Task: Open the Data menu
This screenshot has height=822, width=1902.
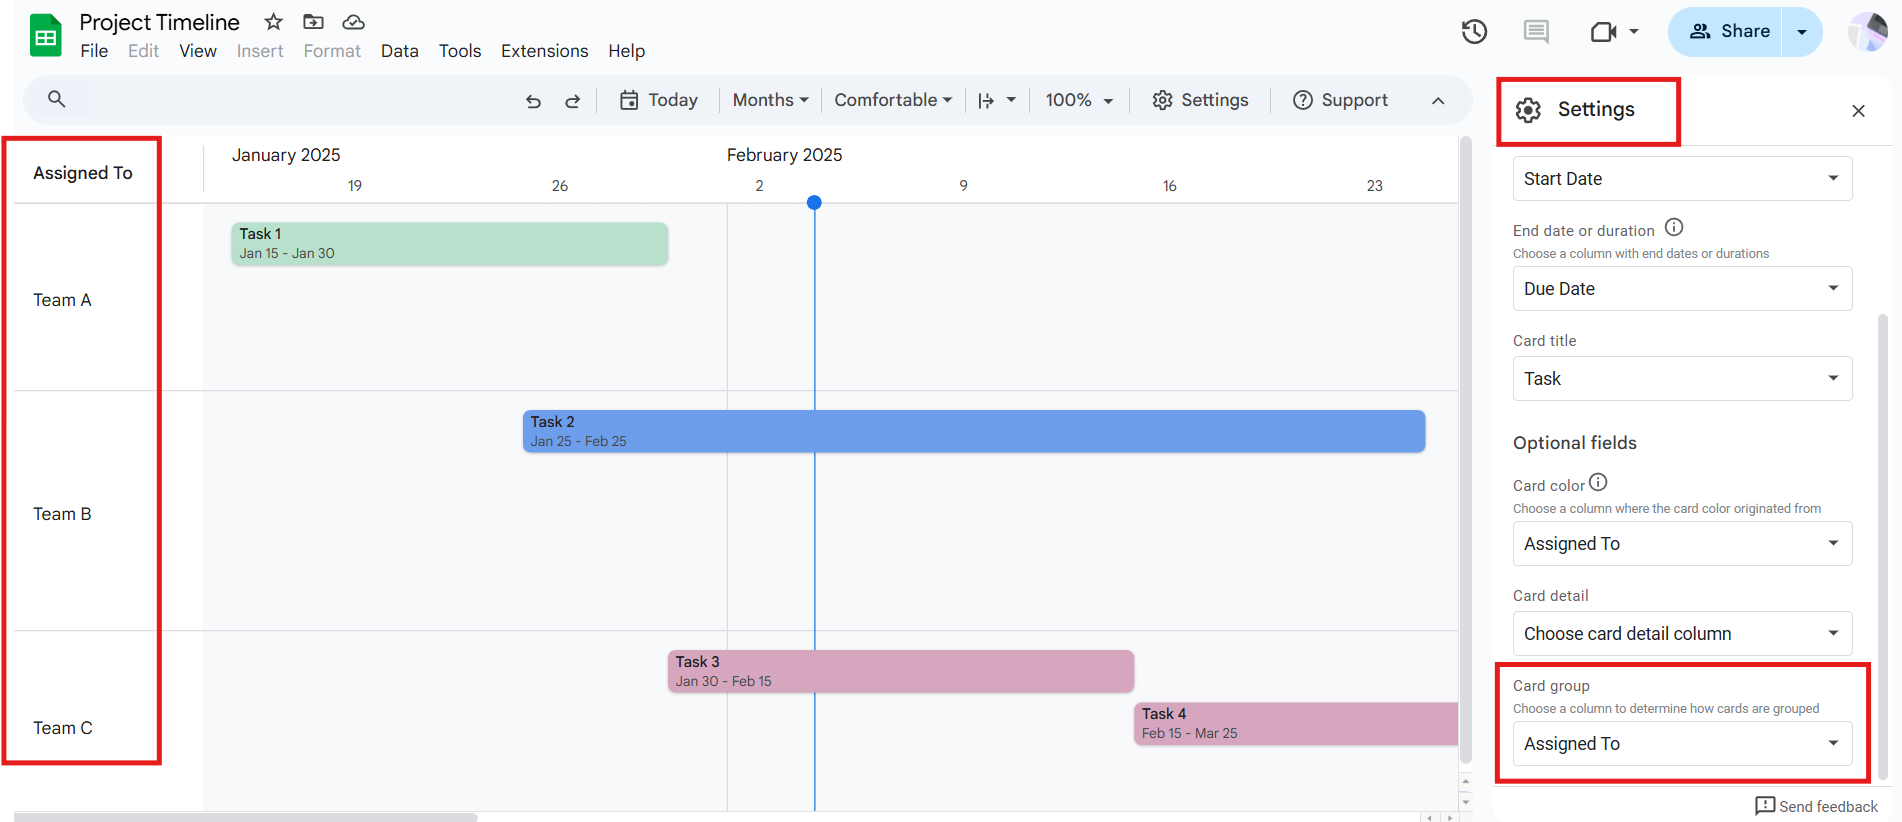Action: pyautogui.click(x=399, y=51)
